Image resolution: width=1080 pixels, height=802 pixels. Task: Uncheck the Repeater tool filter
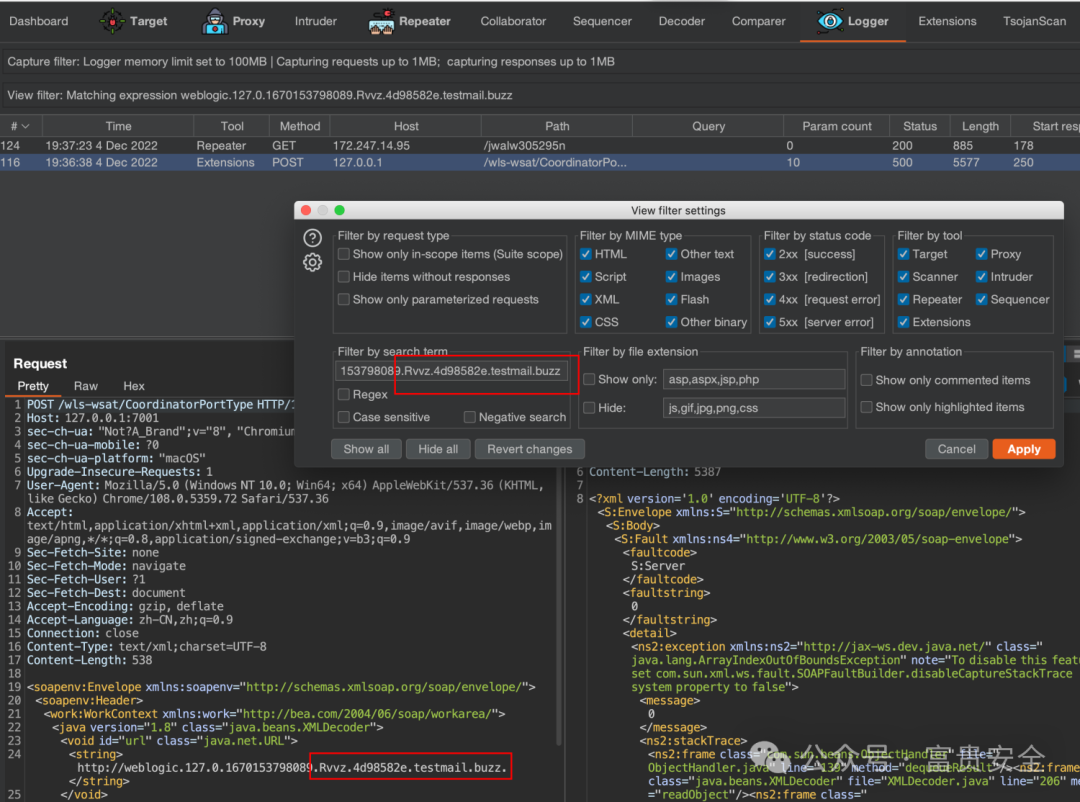click(x=903, y=300)
